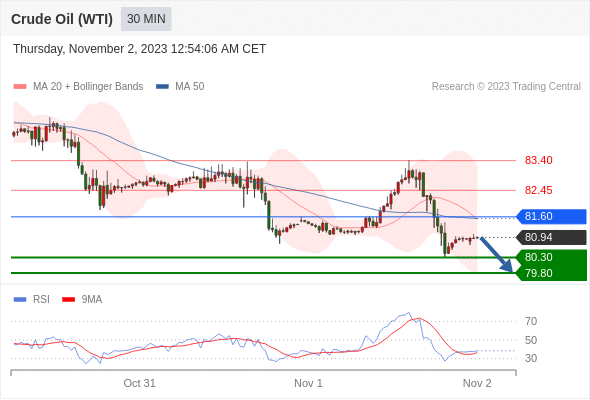Click the green 80.30 support price tag
590x400 pixels.
coord(552,257)
